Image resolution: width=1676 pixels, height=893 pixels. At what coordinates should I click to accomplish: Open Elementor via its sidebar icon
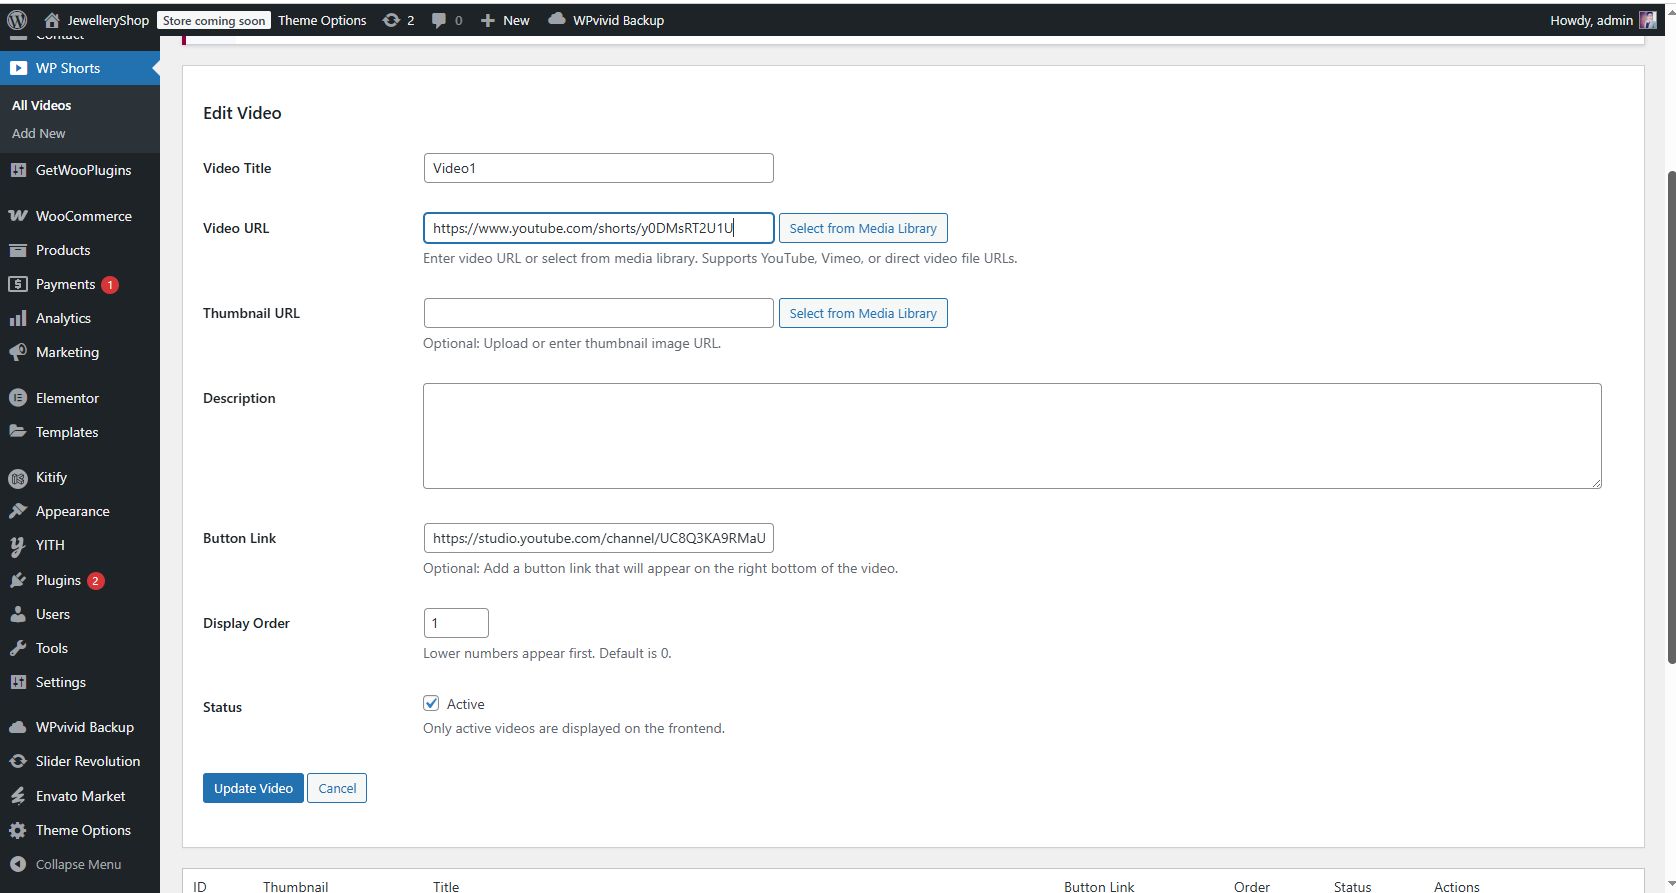(x=18, y=398)
